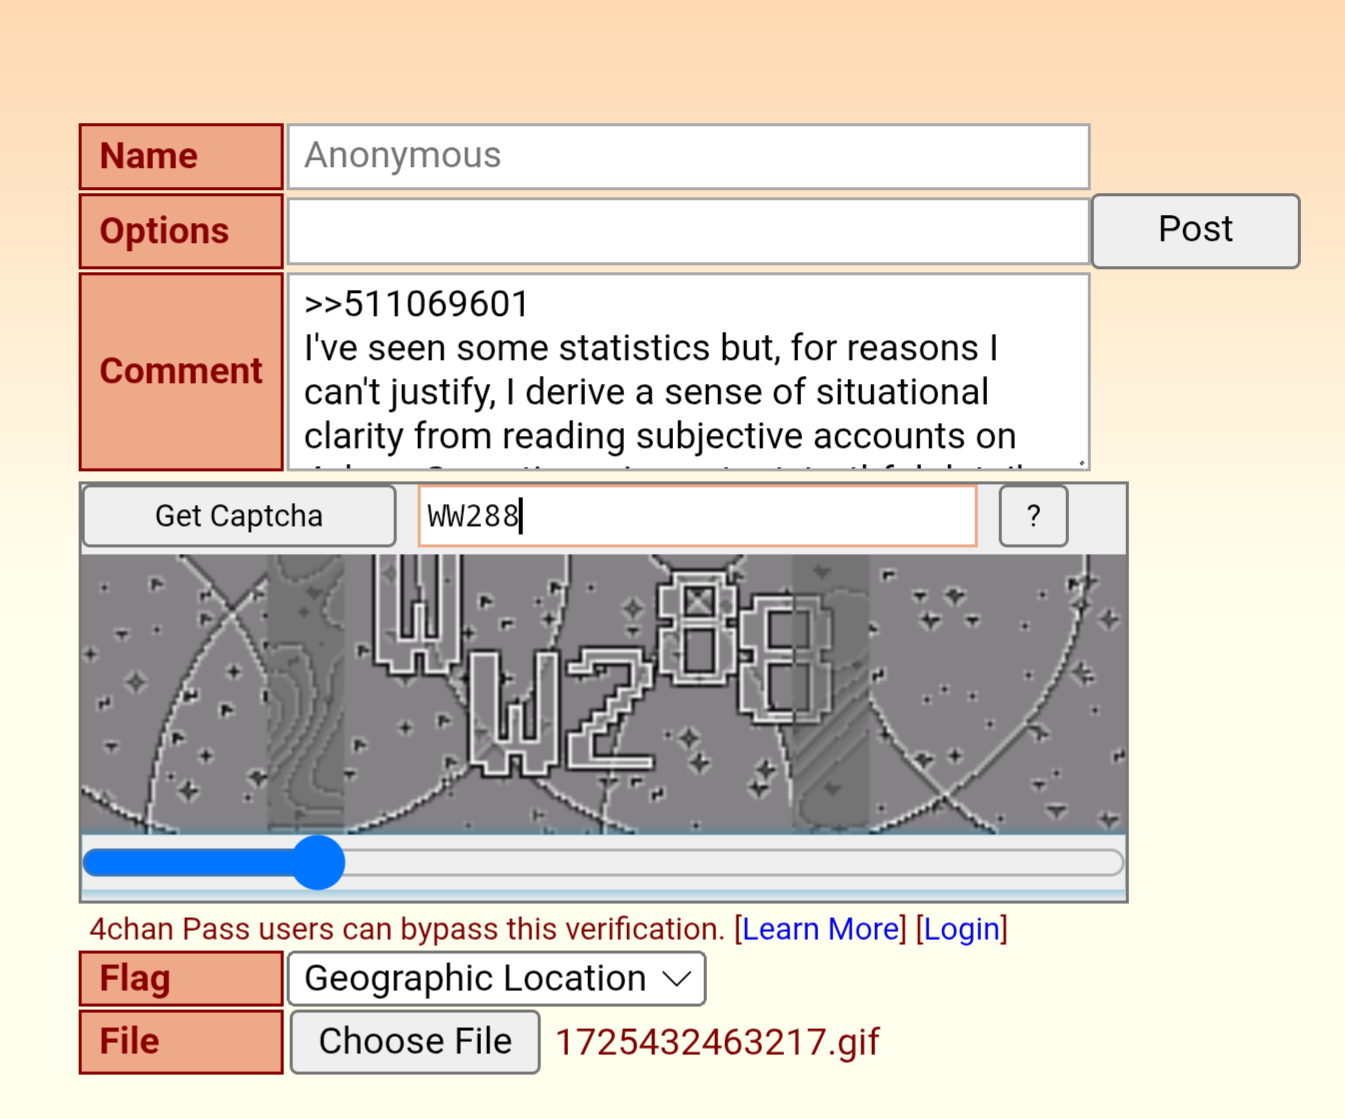Request a new code via Get Captcha
Viewport: 1345px width, 1119px height.
(239, 516)
